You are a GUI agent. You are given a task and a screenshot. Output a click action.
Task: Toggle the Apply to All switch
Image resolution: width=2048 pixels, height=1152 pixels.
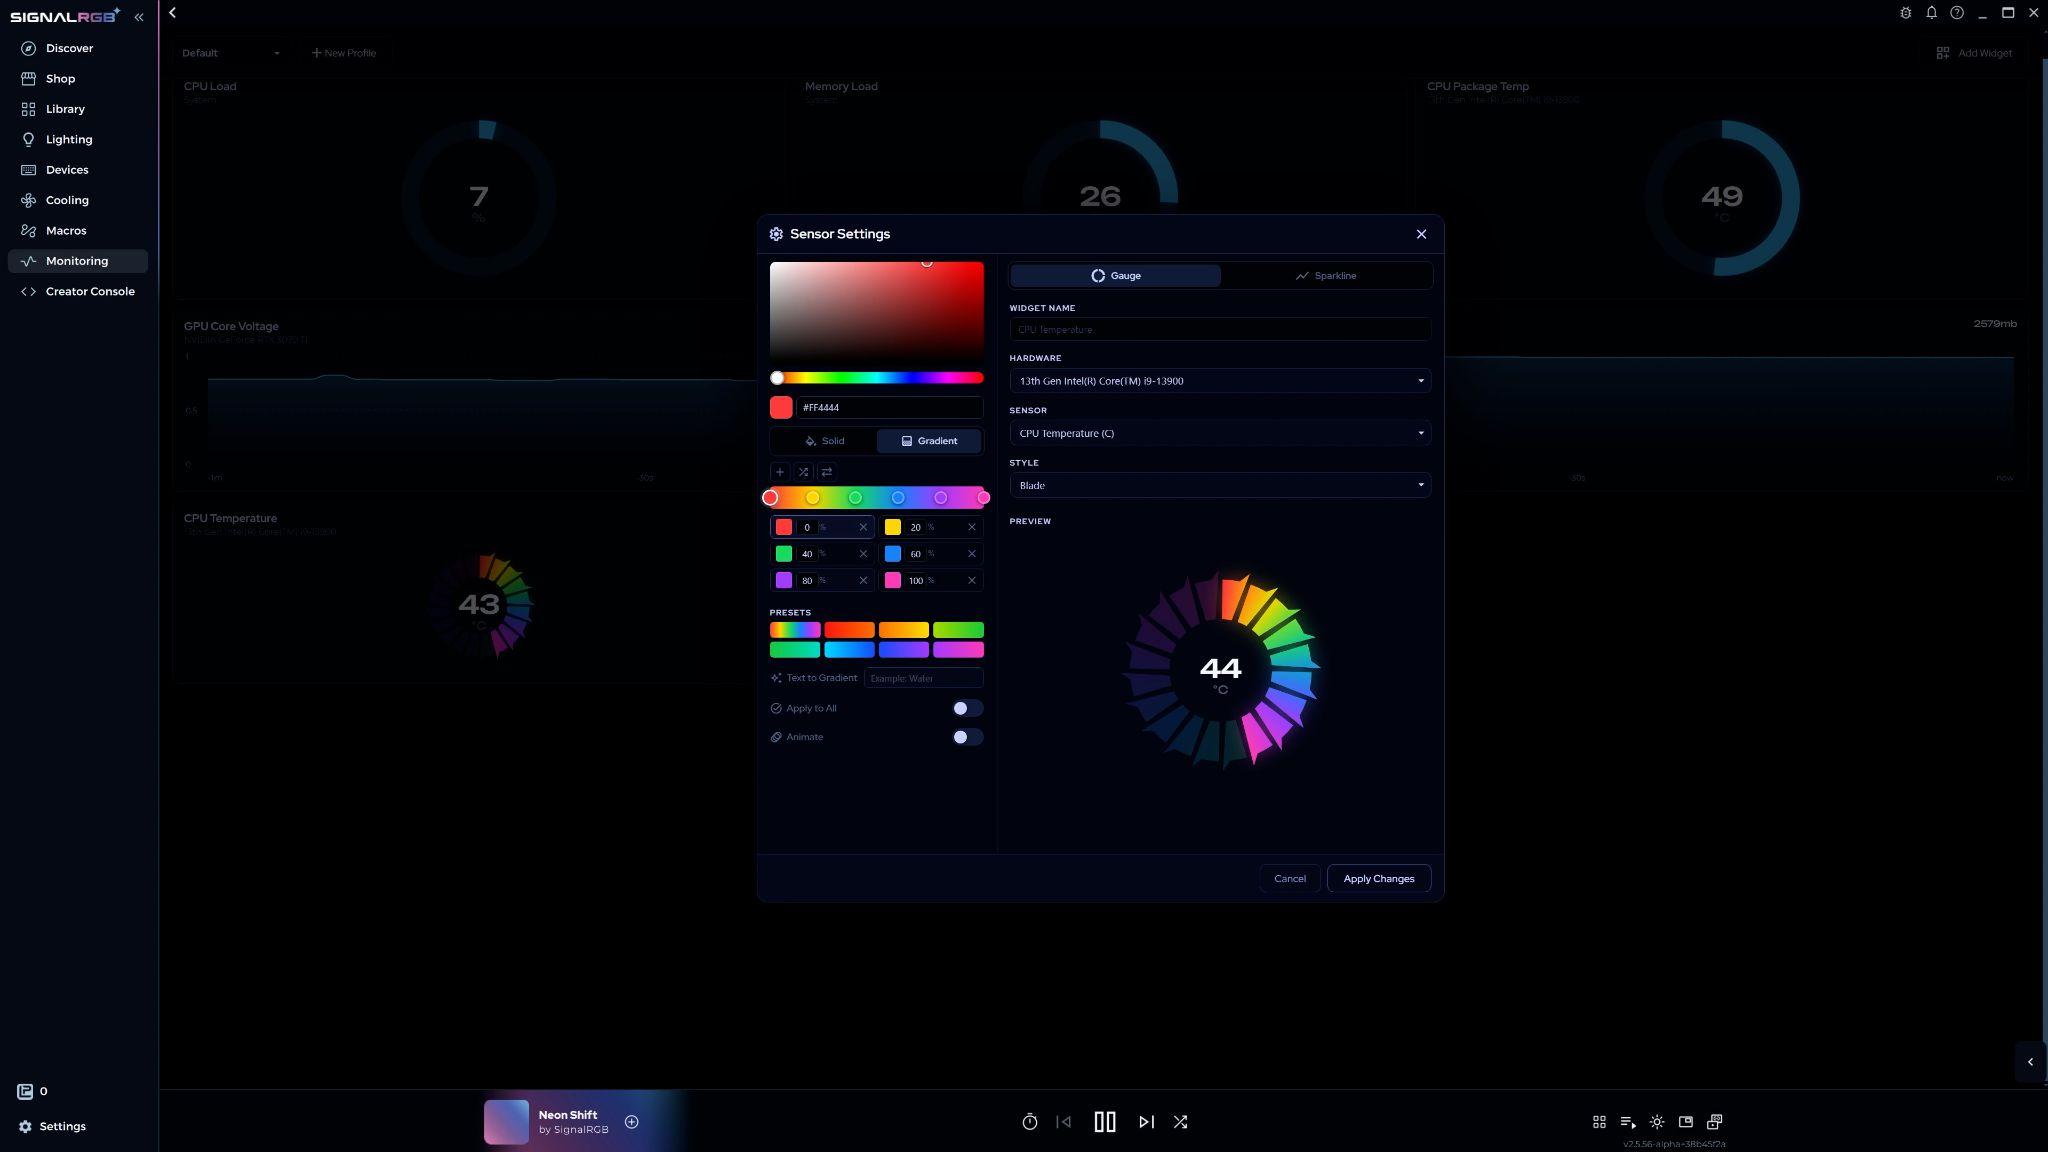967,708
